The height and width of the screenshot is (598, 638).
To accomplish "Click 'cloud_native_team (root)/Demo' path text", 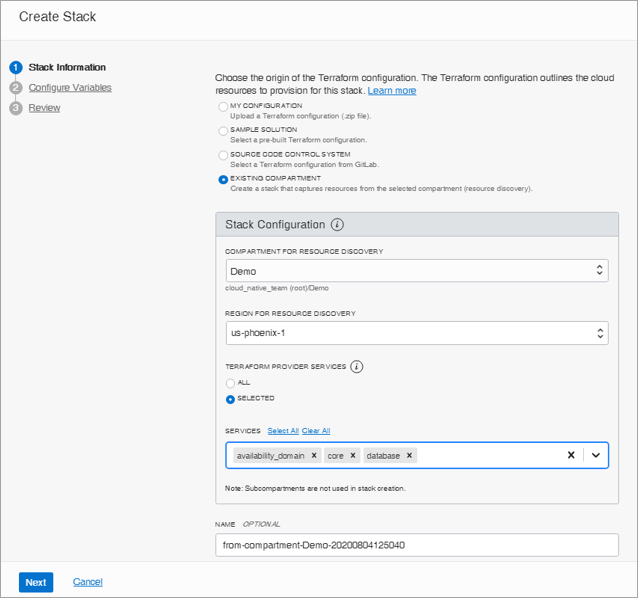I will point(277,288).
